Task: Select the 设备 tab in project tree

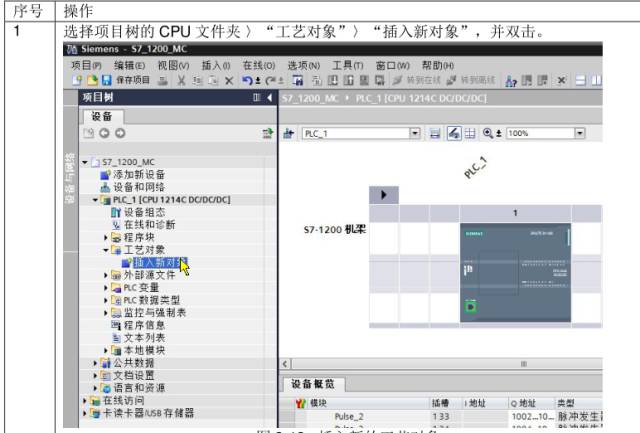Action: [x=102, y=117]
